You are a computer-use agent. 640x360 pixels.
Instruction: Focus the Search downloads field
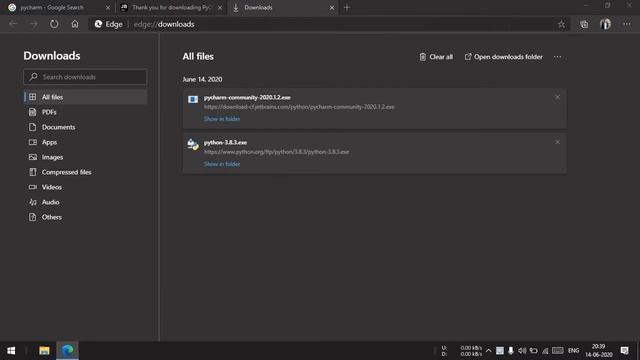click(x=85, y=77)
